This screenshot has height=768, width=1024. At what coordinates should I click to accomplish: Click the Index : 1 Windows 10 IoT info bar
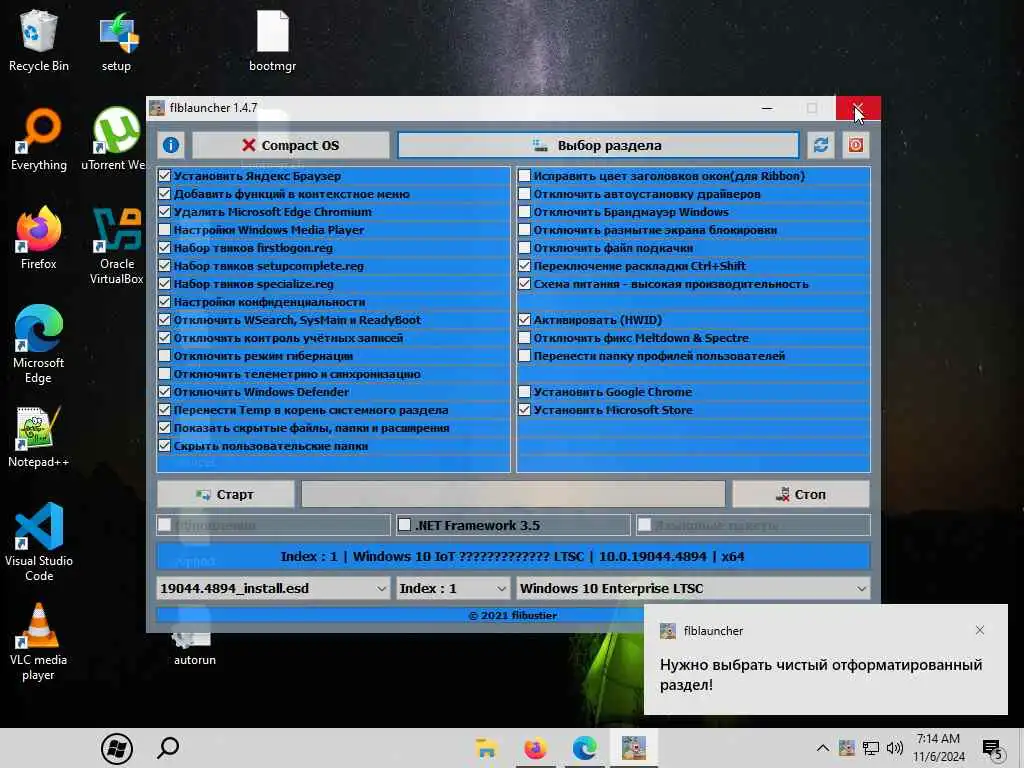[513, 556]
